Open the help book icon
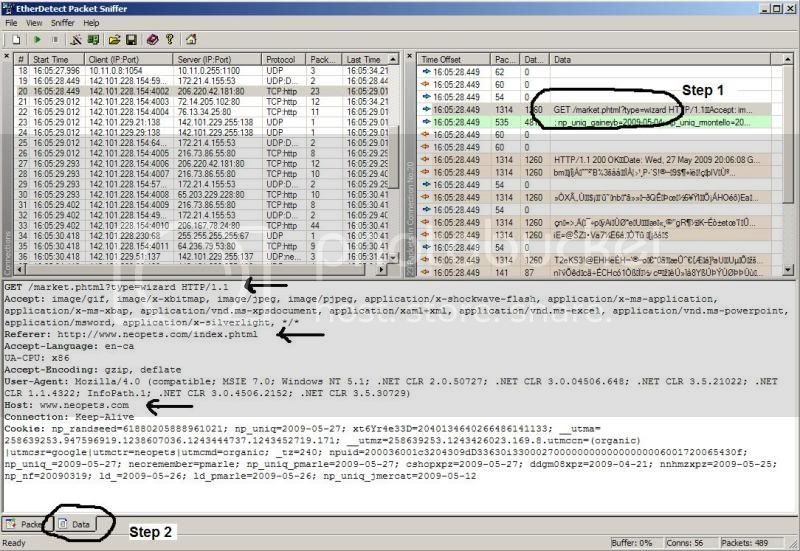Image resolution: width=800 pixels, height=551 pixels. point(152,40)
